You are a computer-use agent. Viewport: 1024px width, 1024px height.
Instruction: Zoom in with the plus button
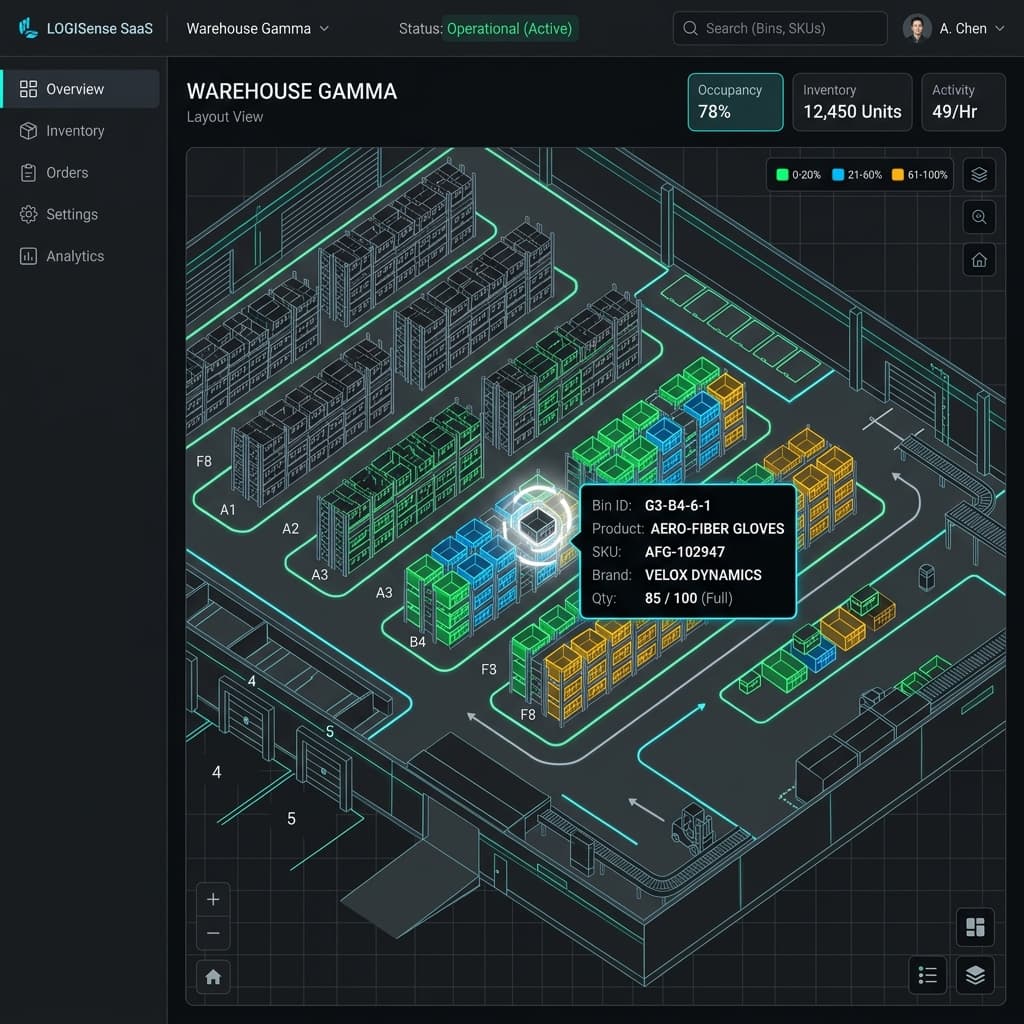pos(213,899)
